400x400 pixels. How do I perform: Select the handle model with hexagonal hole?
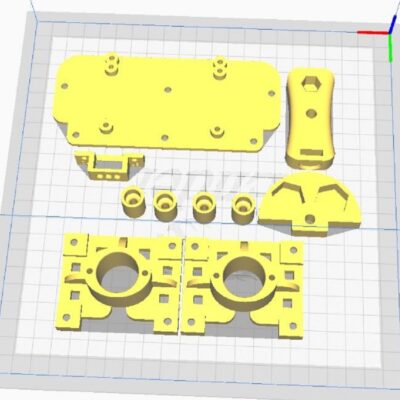(x=310, y=119)
